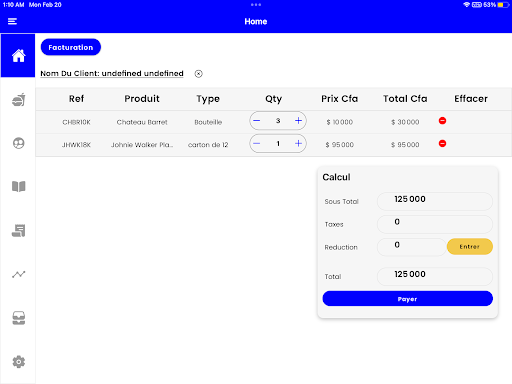Image resolution: width=512 pixels, height=384 pixels.
Task: Tap the three-dot multitasking indicator
Action: tap(256, 5)
